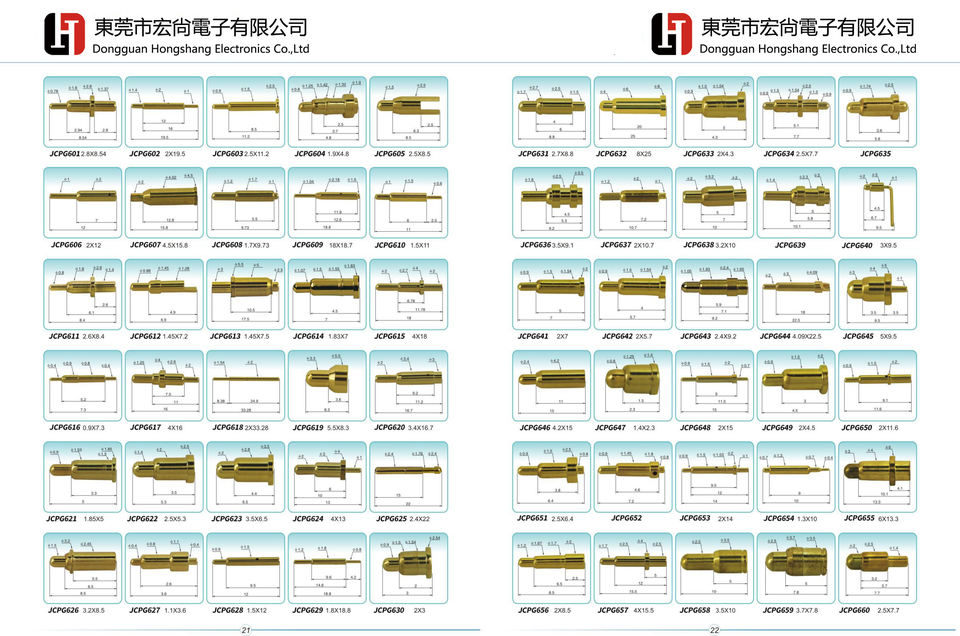This screenshot has width=960, height=636.
Task: Select the 'JCPG606 2X12' caption
Action: 76,245
